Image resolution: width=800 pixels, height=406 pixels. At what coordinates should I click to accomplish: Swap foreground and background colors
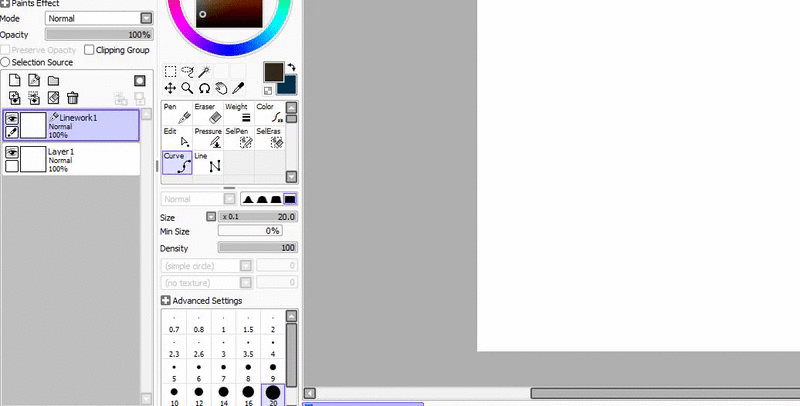coord(291,67)
